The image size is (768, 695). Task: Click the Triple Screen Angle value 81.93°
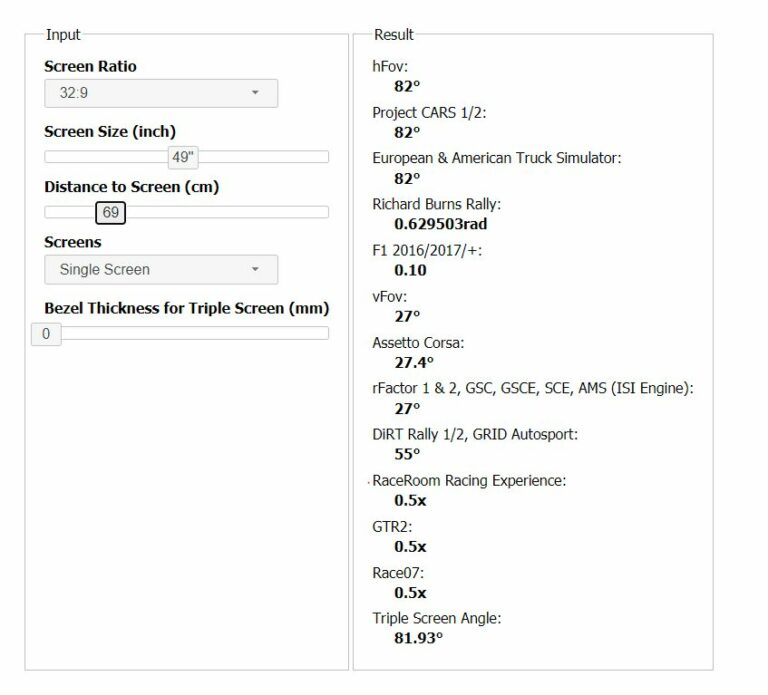coord(418,638)
